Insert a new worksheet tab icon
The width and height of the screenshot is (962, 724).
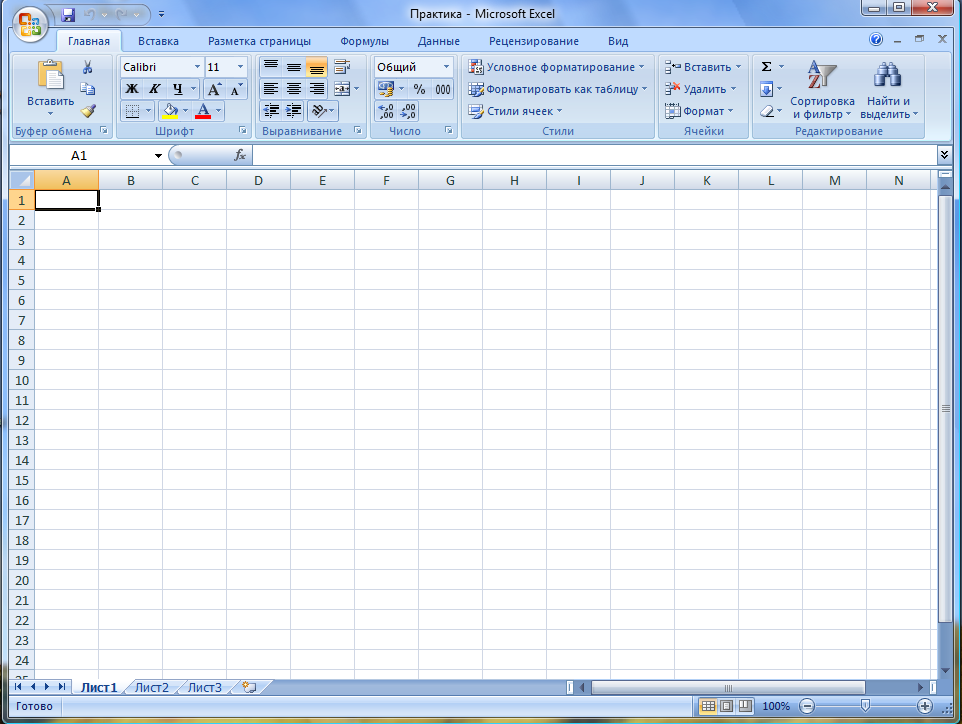[248, 687]
